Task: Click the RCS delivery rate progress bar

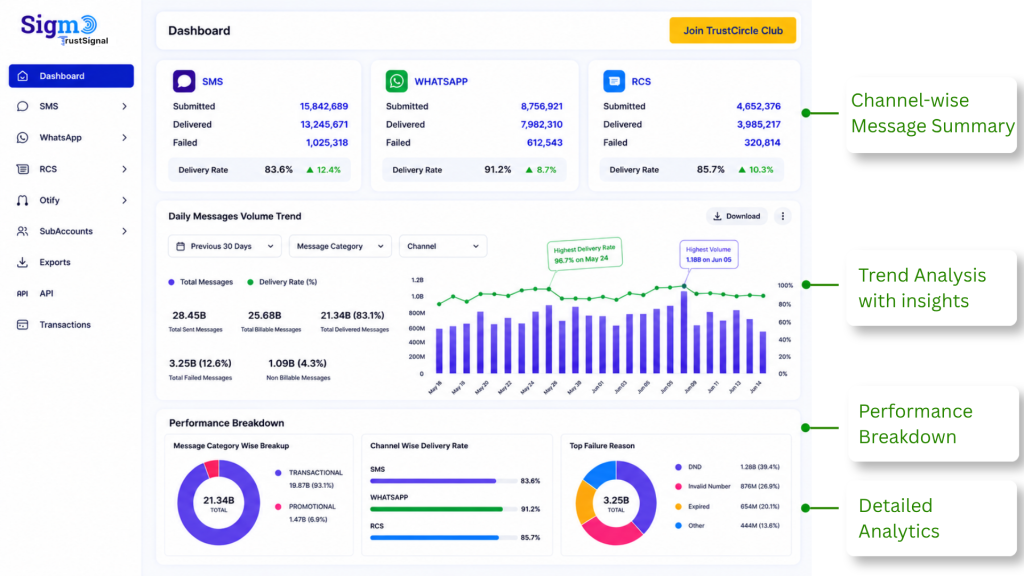Action: click(445, 538)
